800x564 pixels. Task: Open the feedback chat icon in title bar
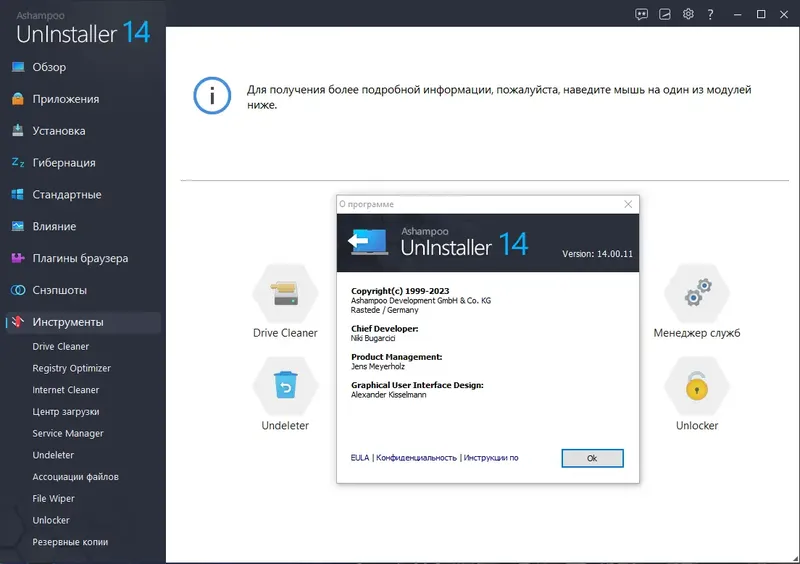point(641,14)
